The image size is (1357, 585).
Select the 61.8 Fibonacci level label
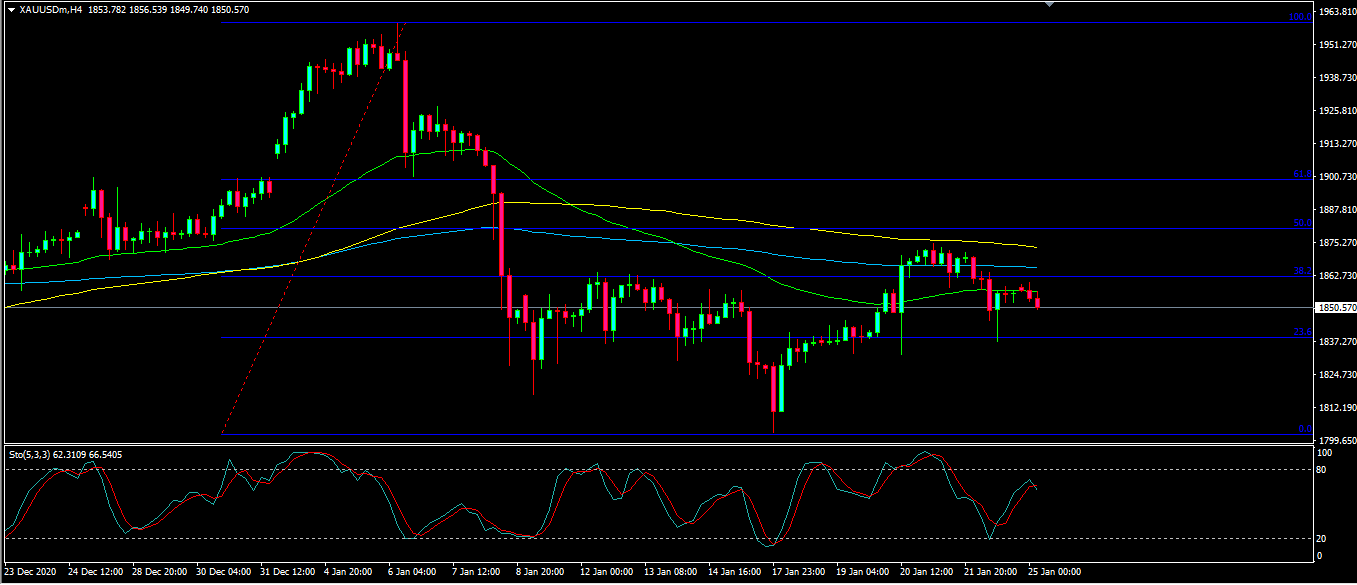tap(1301, 174)
